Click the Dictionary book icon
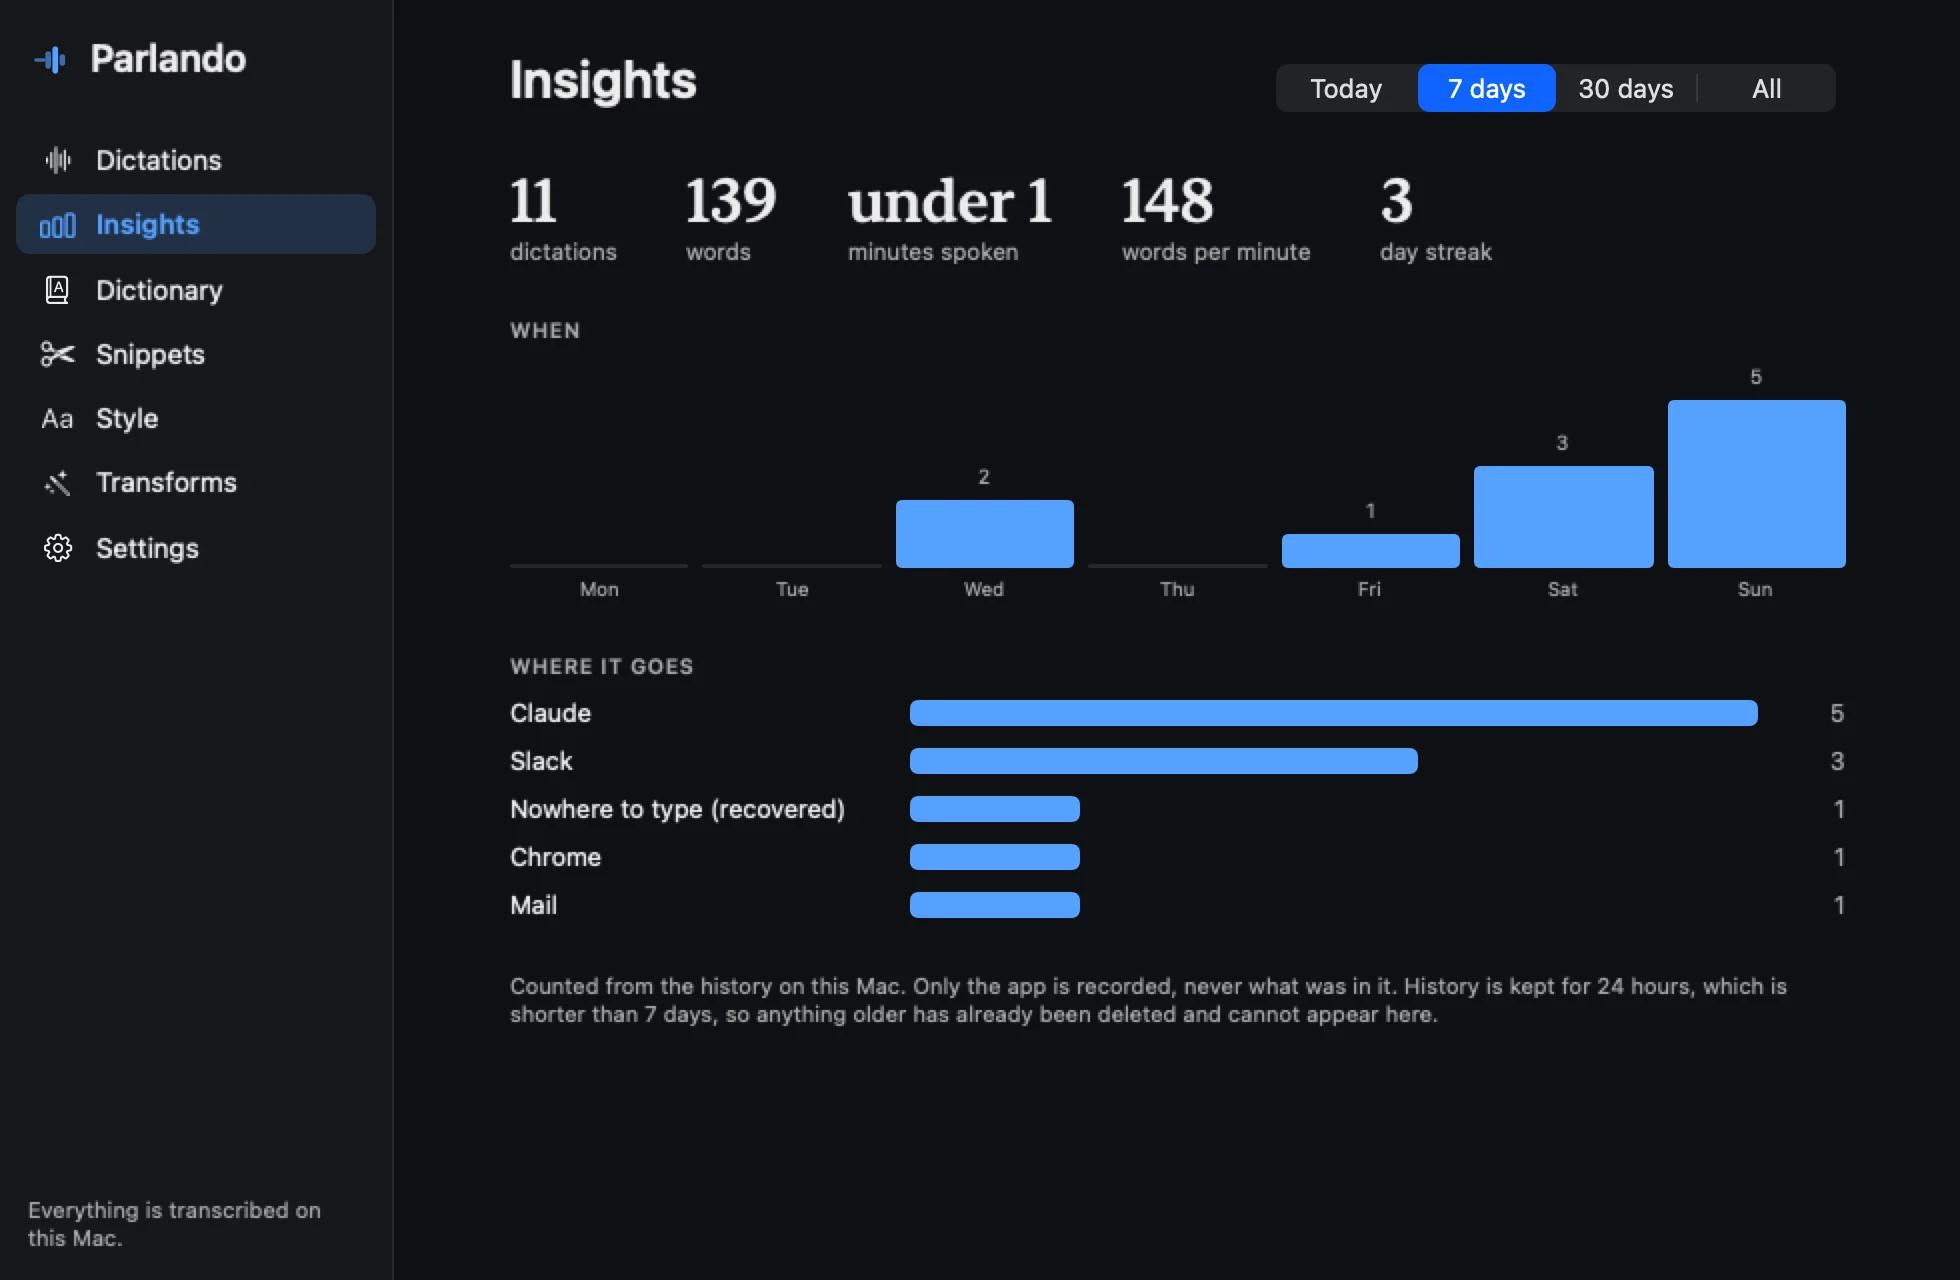The image size is (1960, 1280). [x=58, y=290]
